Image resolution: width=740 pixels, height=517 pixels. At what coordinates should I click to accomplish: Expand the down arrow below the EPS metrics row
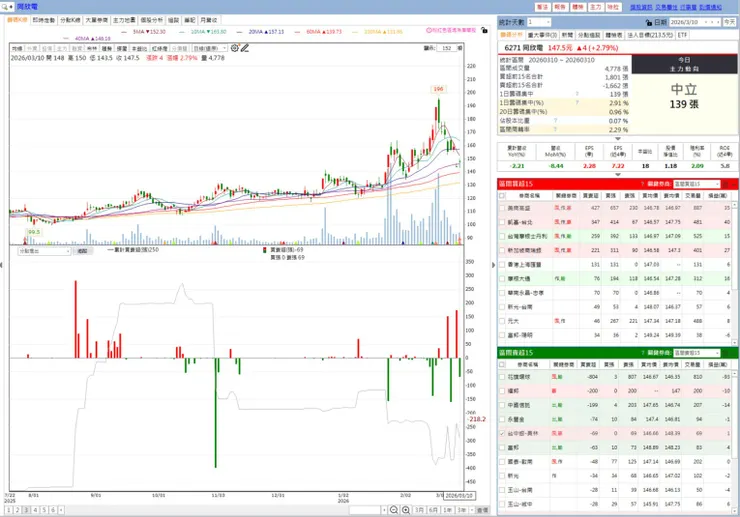(x=618, y=174)
